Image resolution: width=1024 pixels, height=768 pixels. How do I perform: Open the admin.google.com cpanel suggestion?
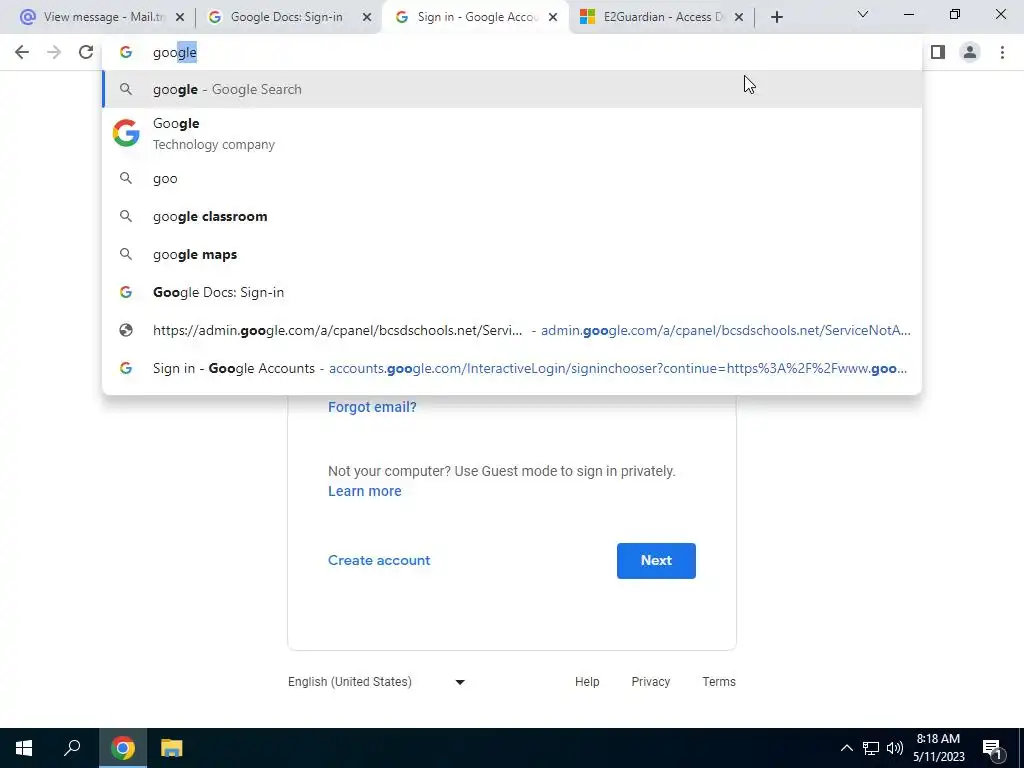513,330
